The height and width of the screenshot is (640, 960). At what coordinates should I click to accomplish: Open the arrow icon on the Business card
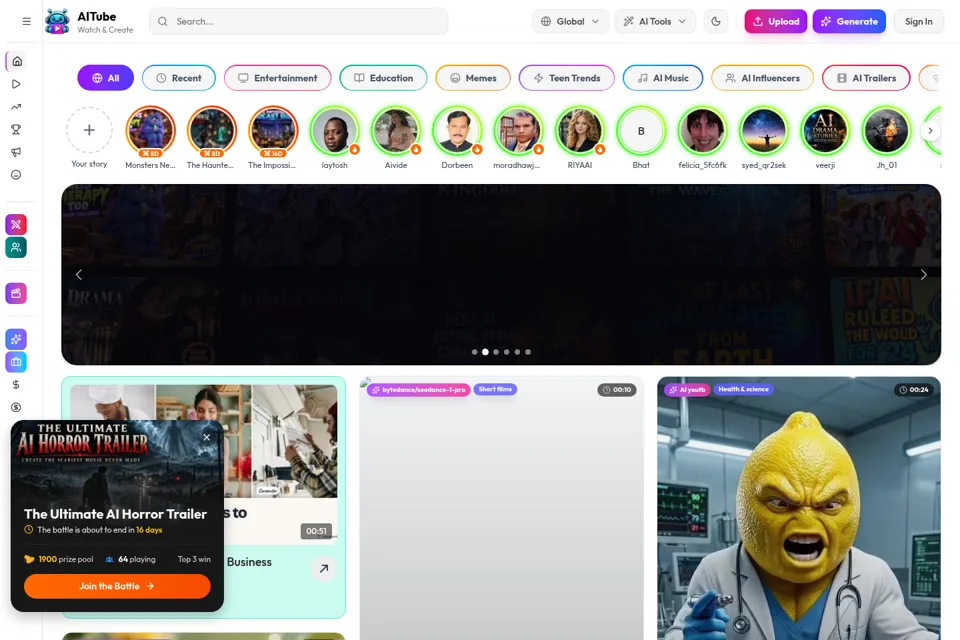(324, 568)
